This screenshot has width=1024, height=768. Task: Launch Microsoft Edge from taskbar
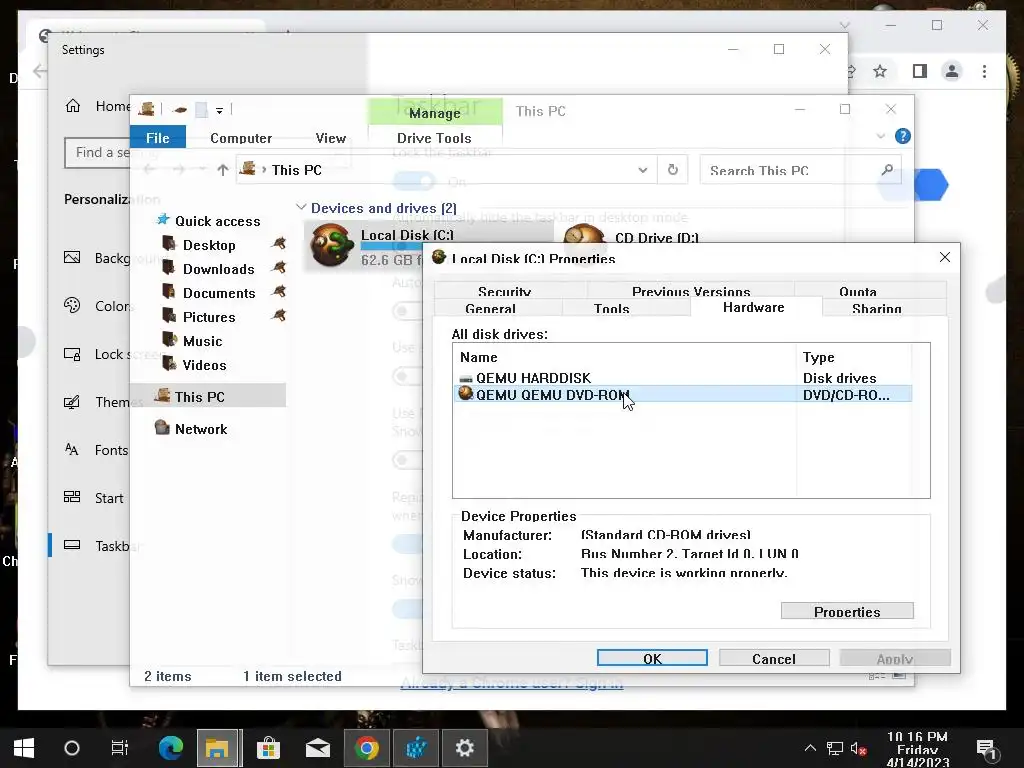[171, 748]
